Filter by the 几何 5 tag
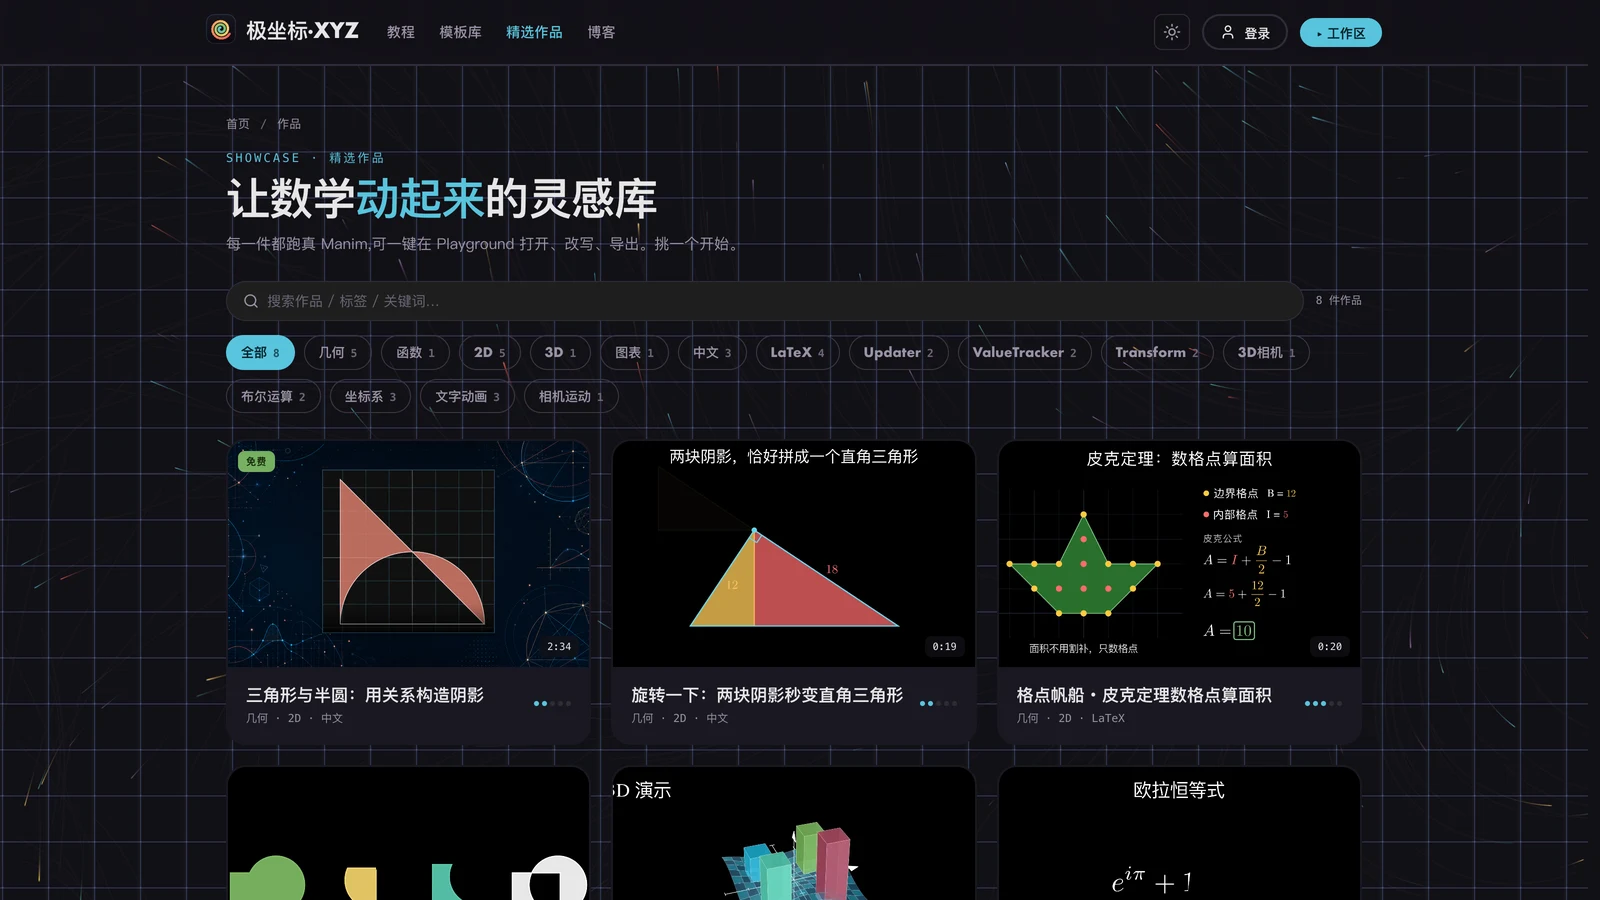 [x=337, y=352]
